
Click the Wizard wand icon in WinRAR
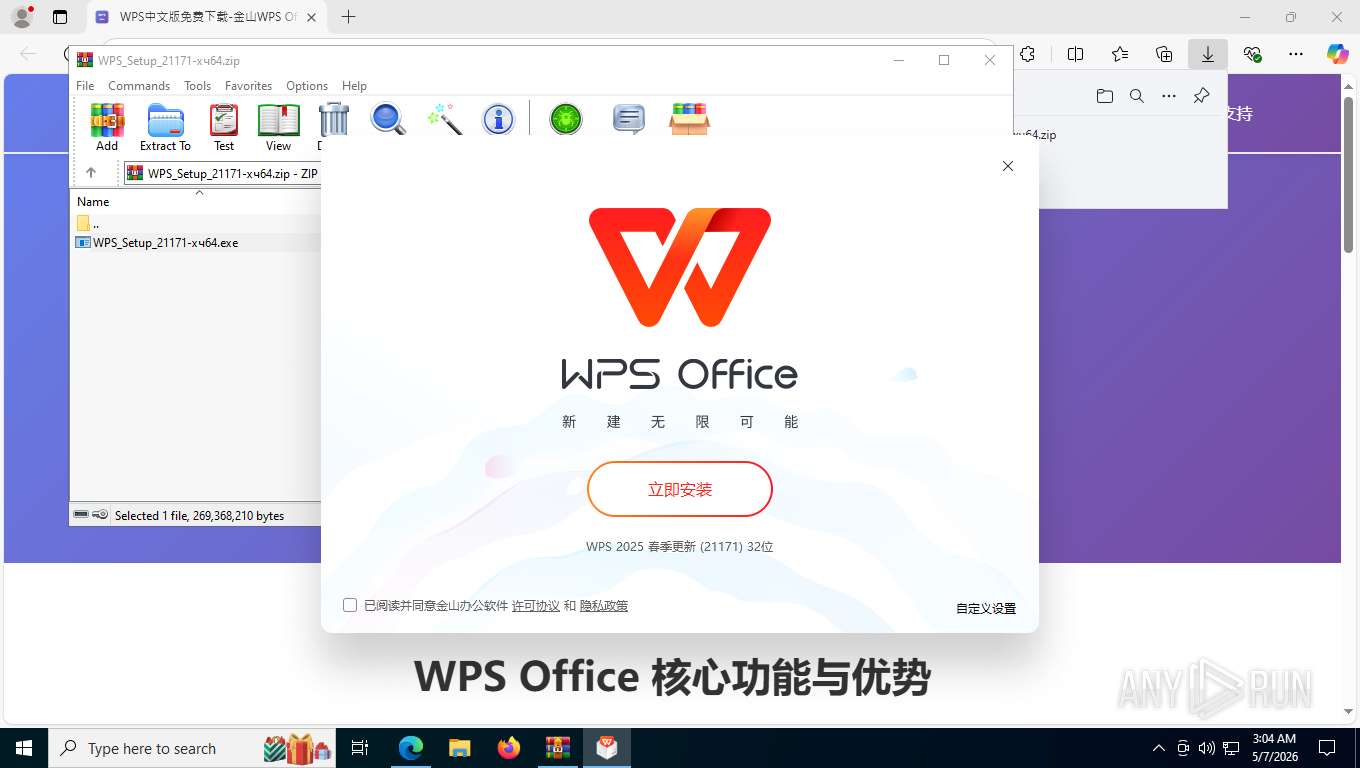pyautogui.click(x=444, y=119)
